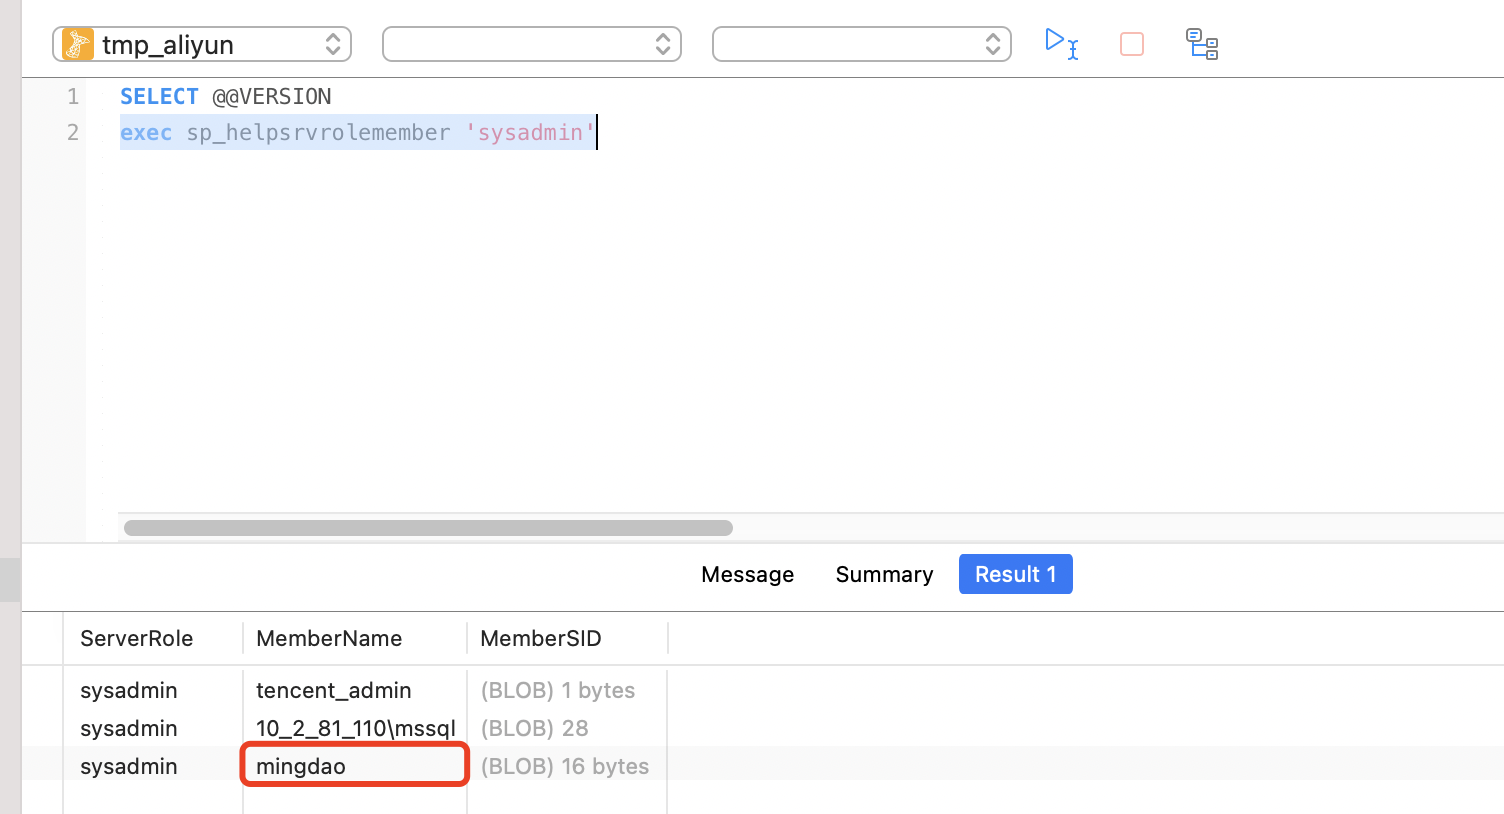Viewport: 1504px width, 814px height.
Task: Select the tencent_admin member name cell
Action: (x=334, y=690)
